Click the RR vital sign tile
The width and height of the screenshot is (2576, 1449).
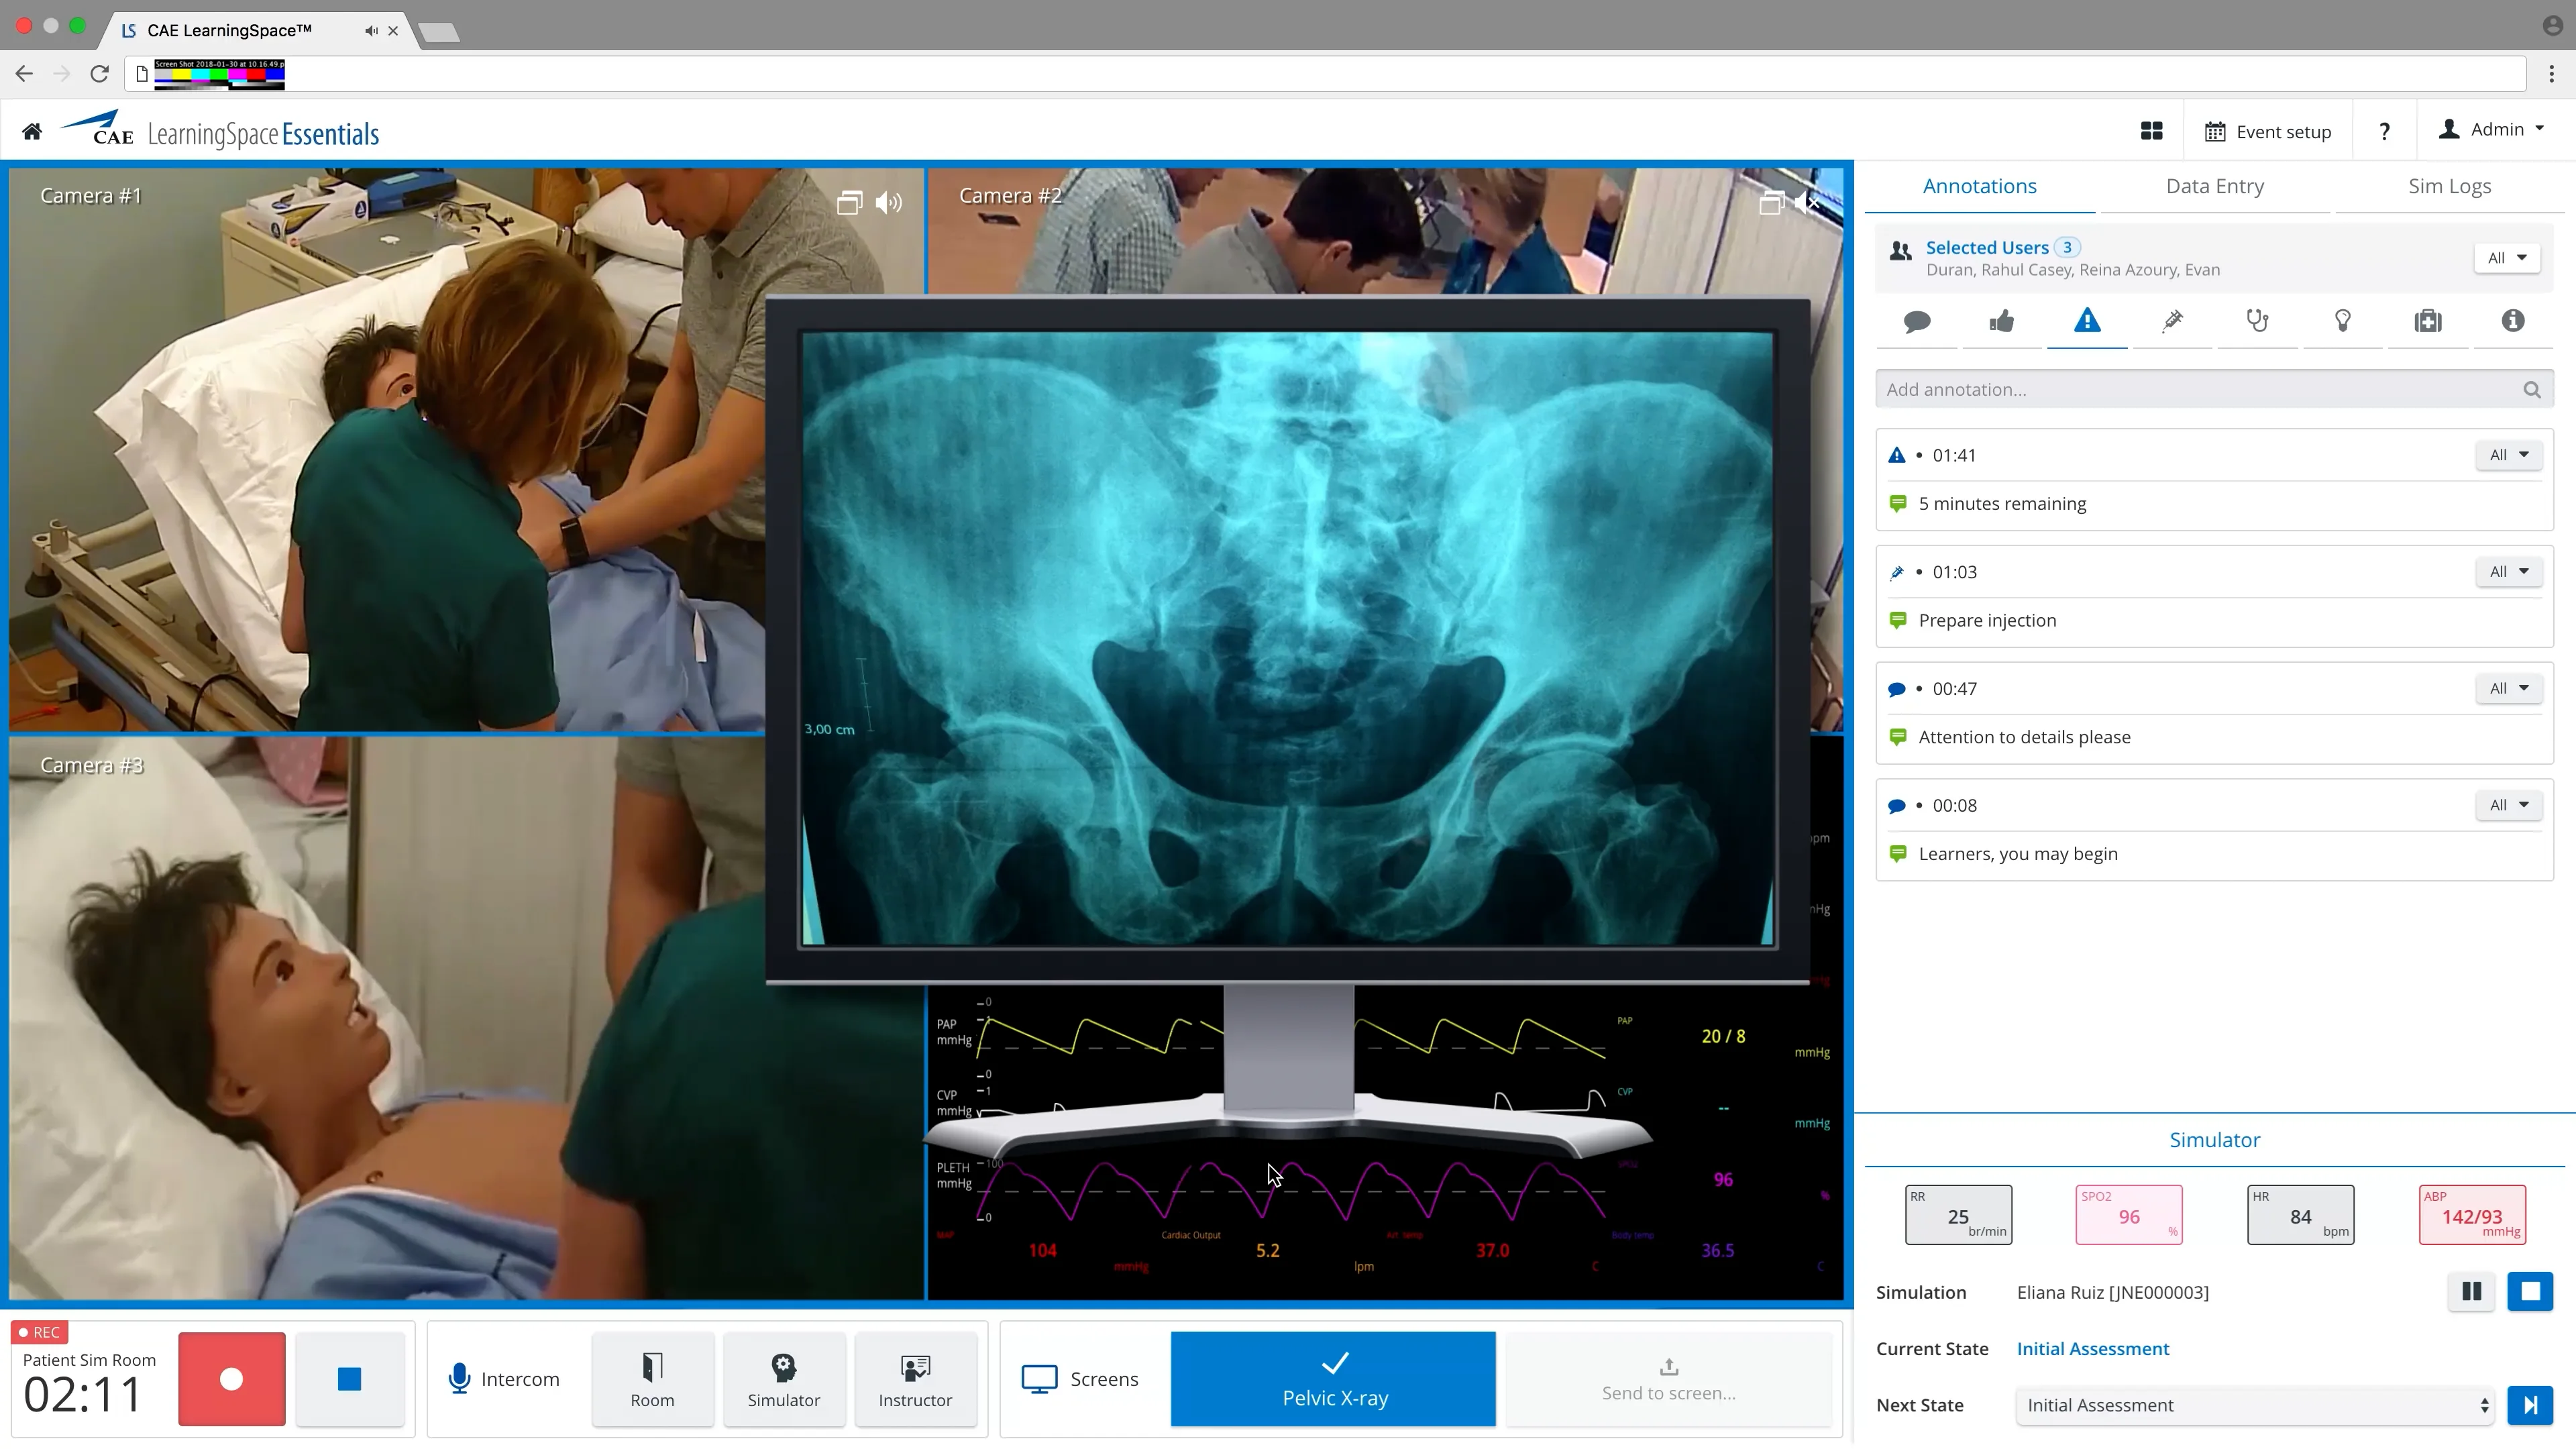pyautogui.click(x=1958, y=1215)
